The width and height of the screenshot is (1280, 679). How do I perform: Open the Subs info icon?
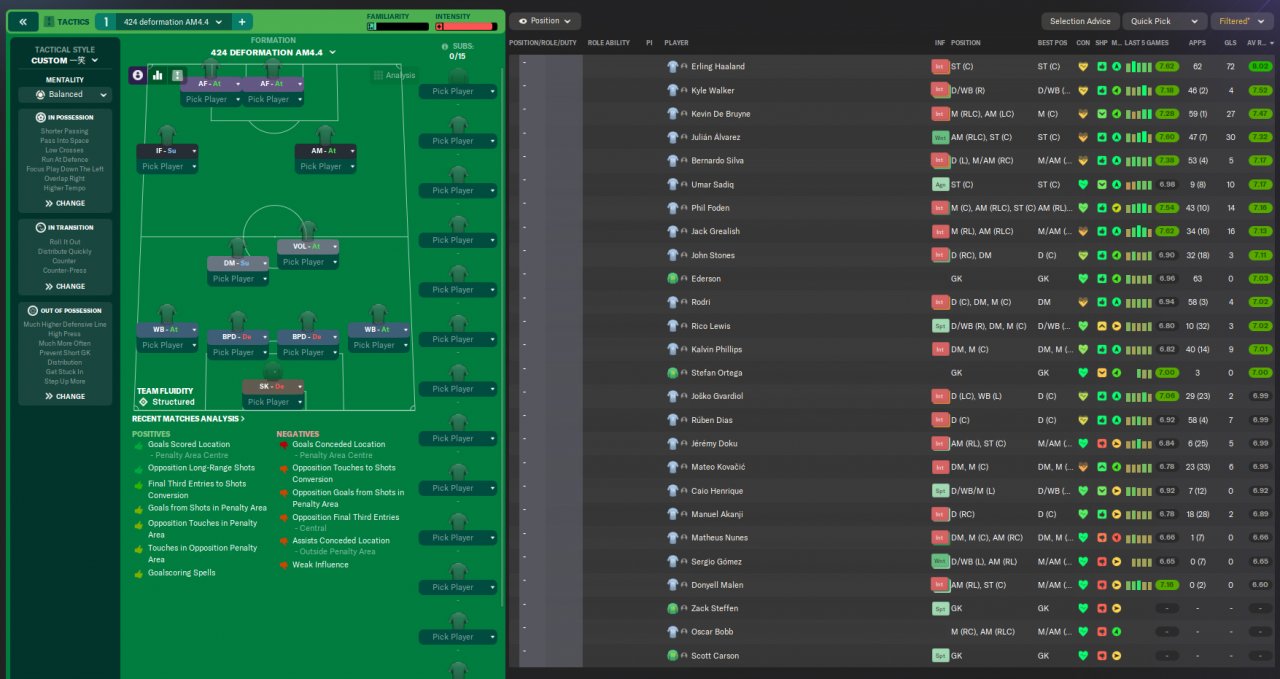[x=445, y=47]
